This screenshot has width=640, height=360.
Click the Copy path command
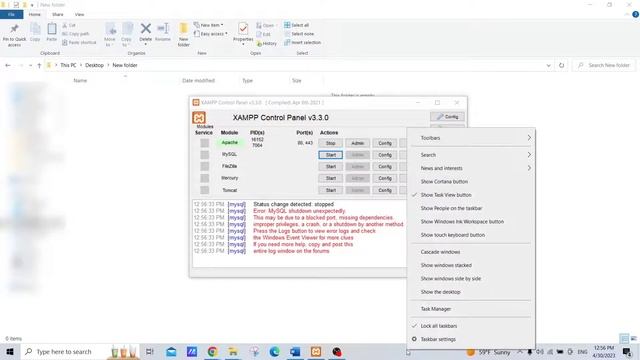(x=76, y=34)
